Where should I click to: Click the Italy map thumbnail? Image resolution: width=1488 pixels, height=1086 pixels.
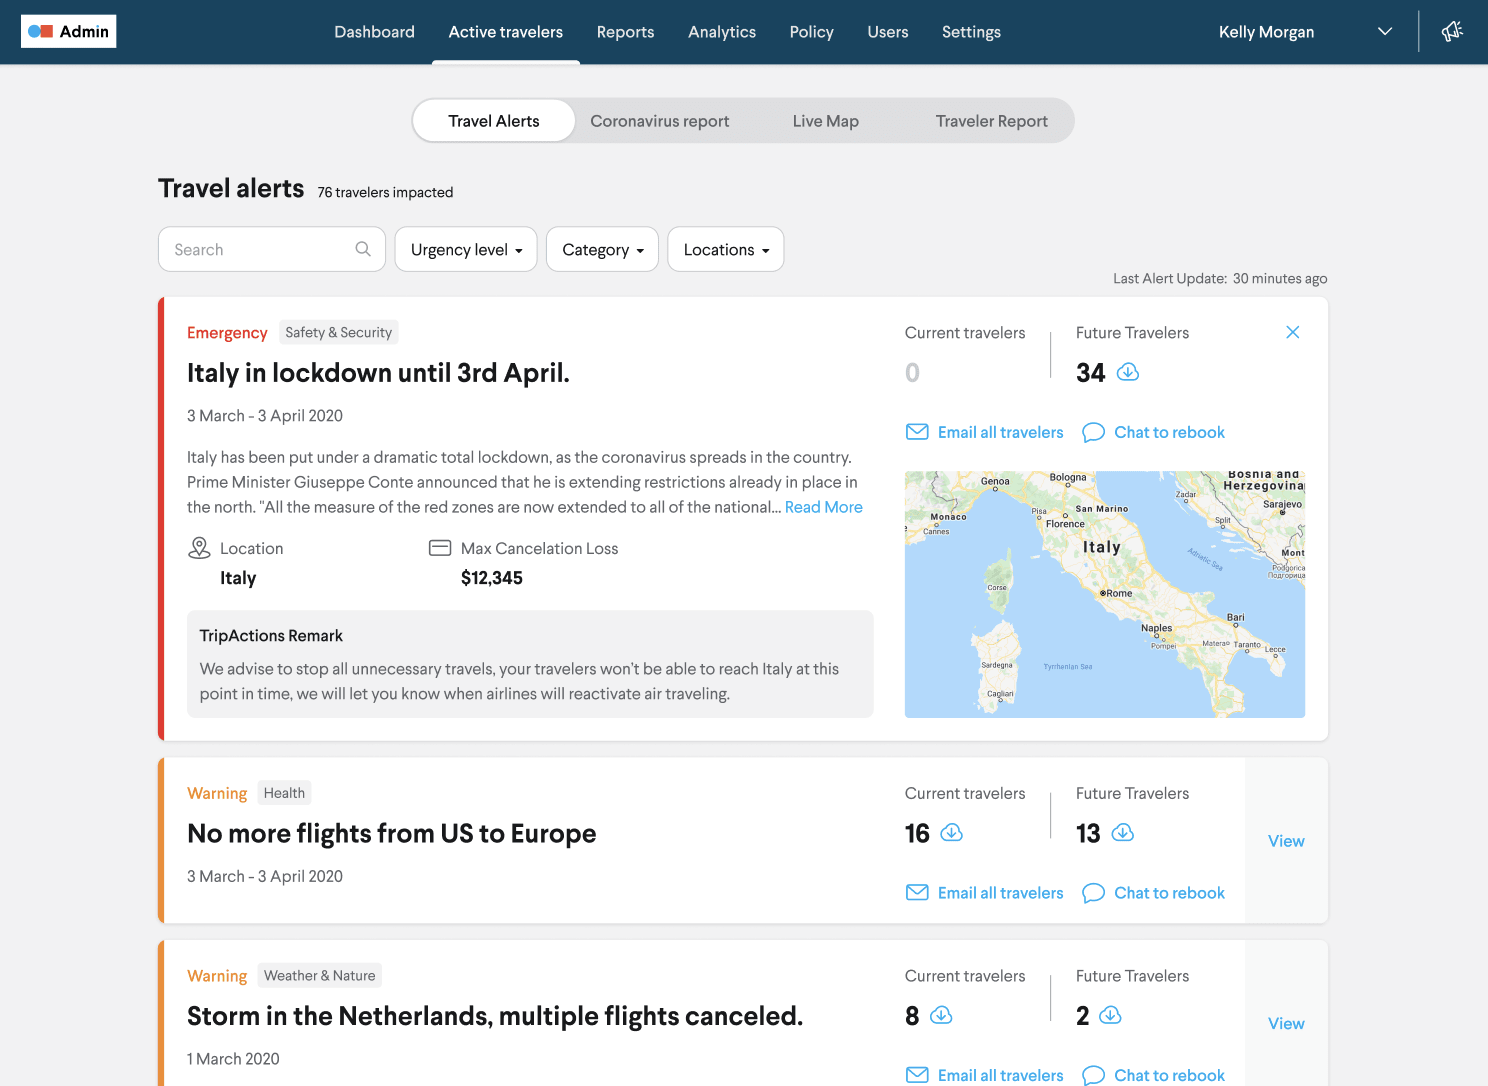click(x=1105, y=594)
